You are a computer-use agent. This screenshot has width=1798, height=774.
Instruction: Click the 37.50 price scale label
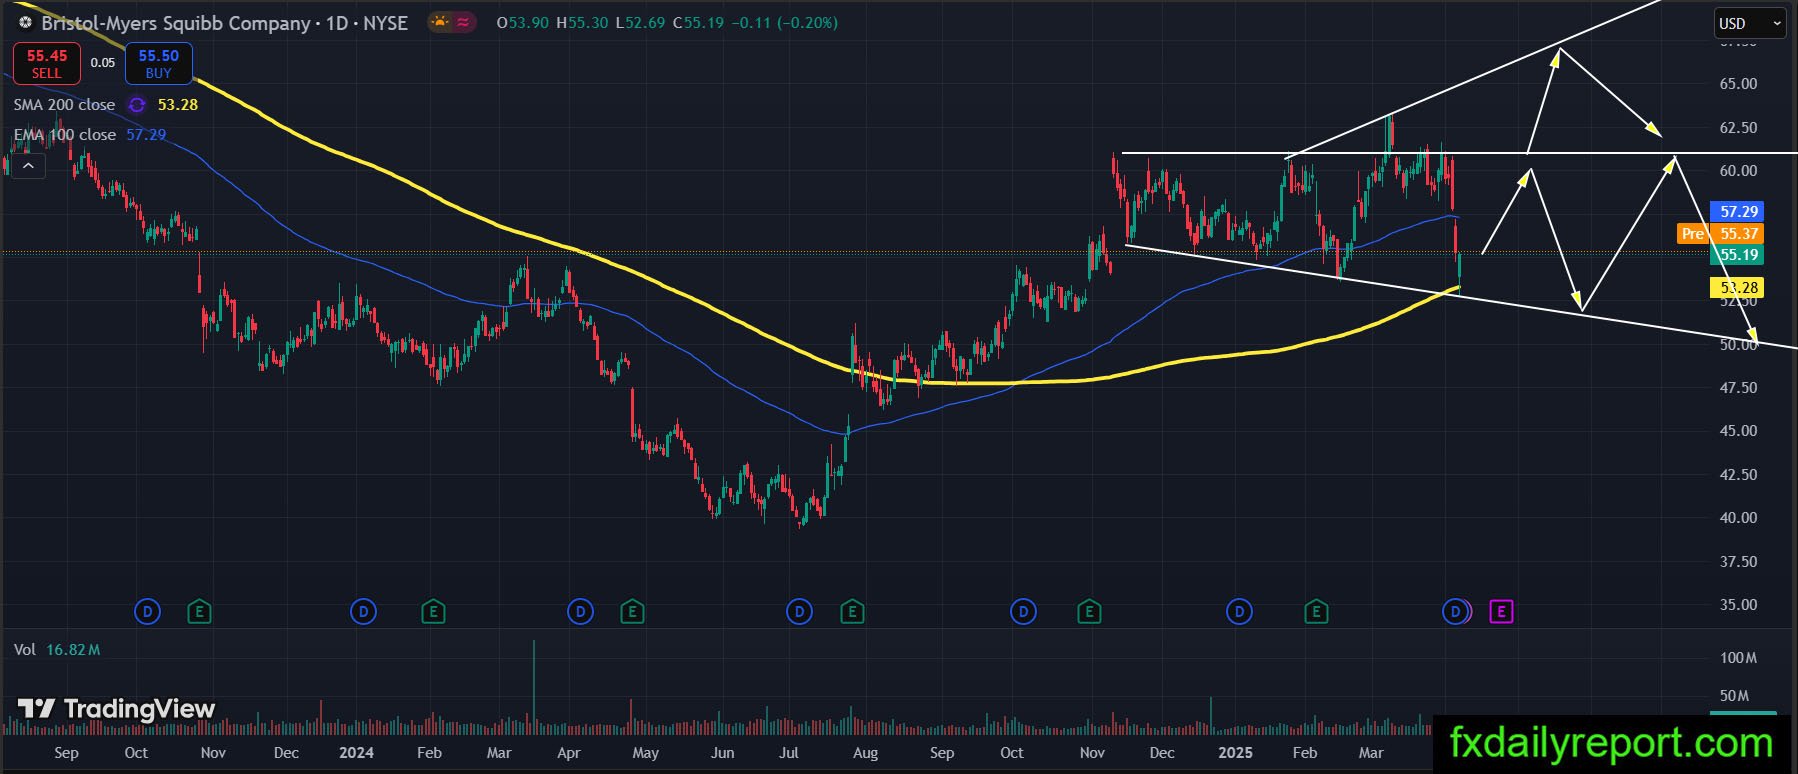coord(1738,562)
